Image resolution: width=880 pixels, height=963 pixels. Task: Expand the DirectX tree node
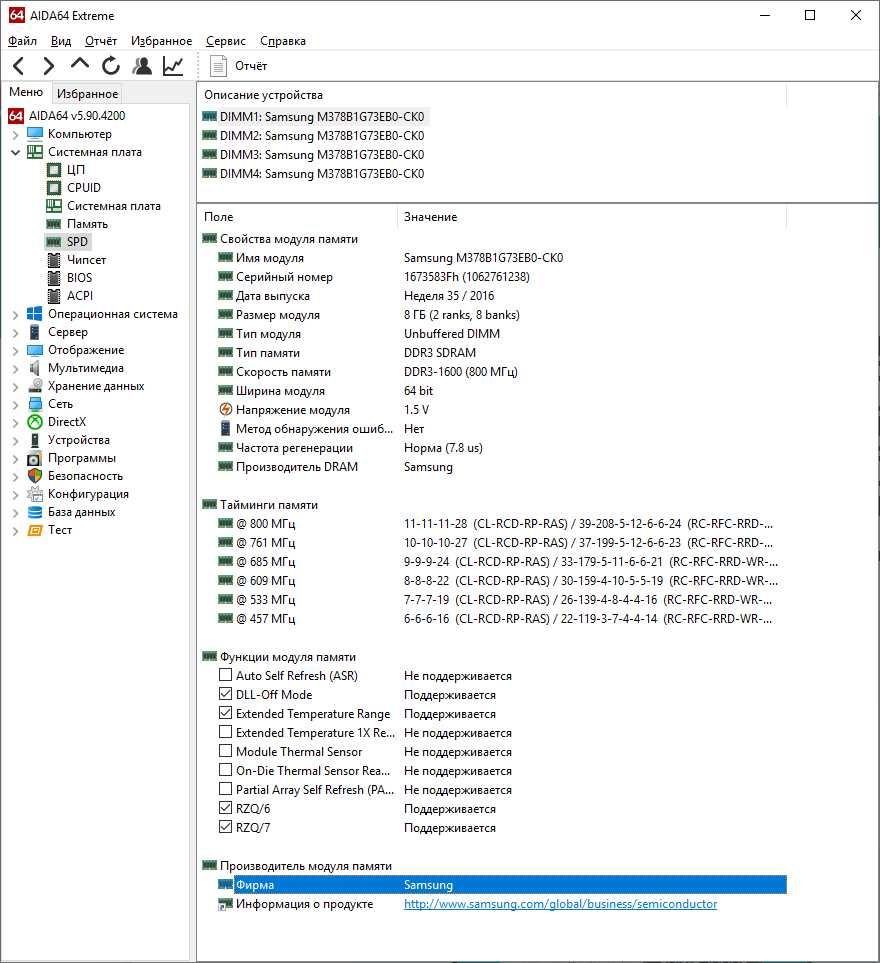[x=16, y=423]
